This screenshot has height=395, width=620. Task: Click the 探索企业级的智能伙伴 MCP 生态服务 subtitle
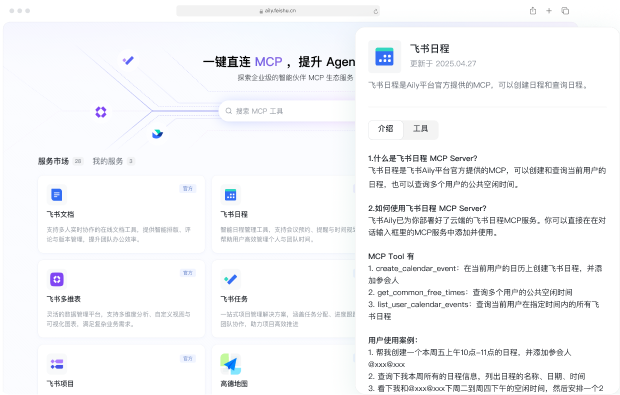295,77
